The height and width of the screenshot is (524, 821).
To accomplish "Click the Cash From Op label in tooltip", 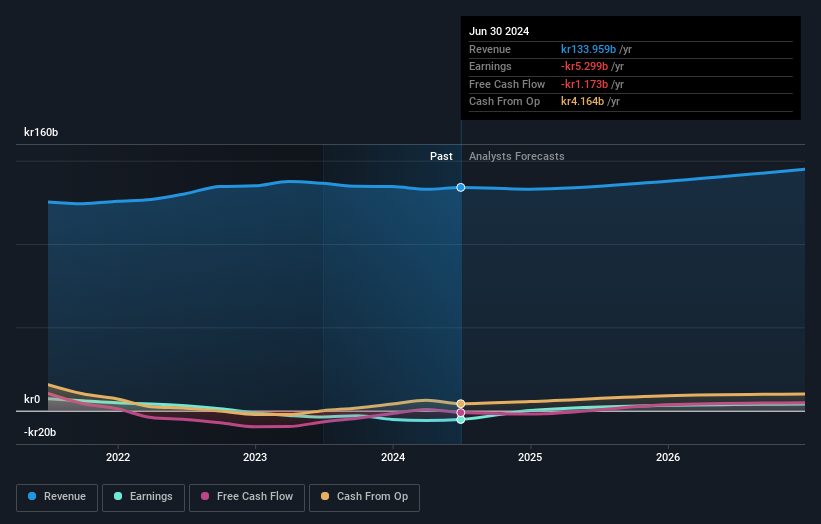I will click(504, 102).
